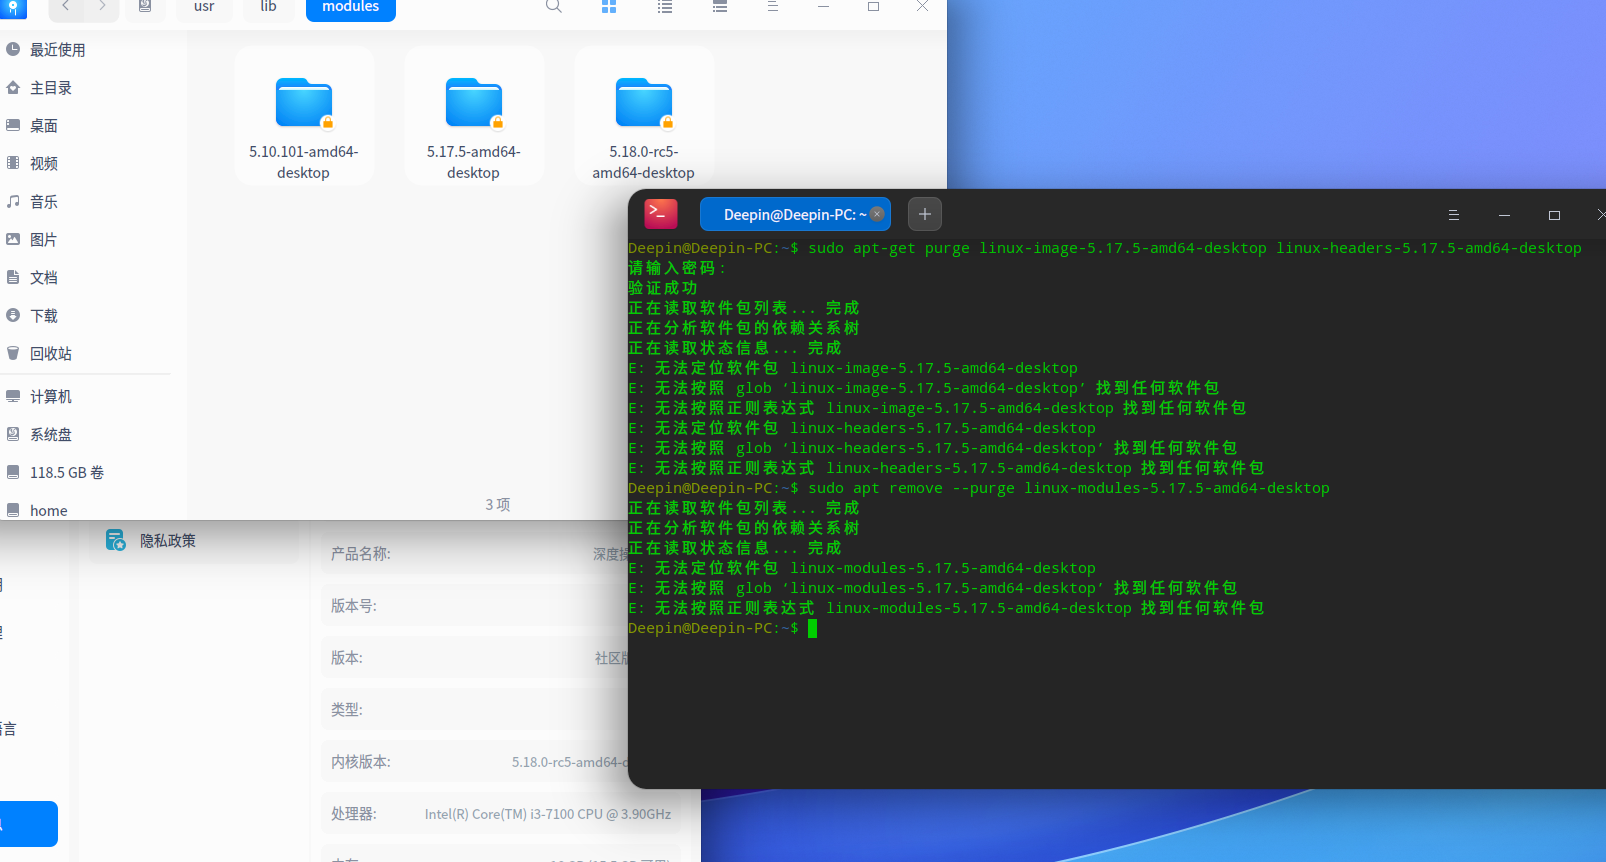
Task: Click the blue button in settings sidebar
Action: [29, 824]
